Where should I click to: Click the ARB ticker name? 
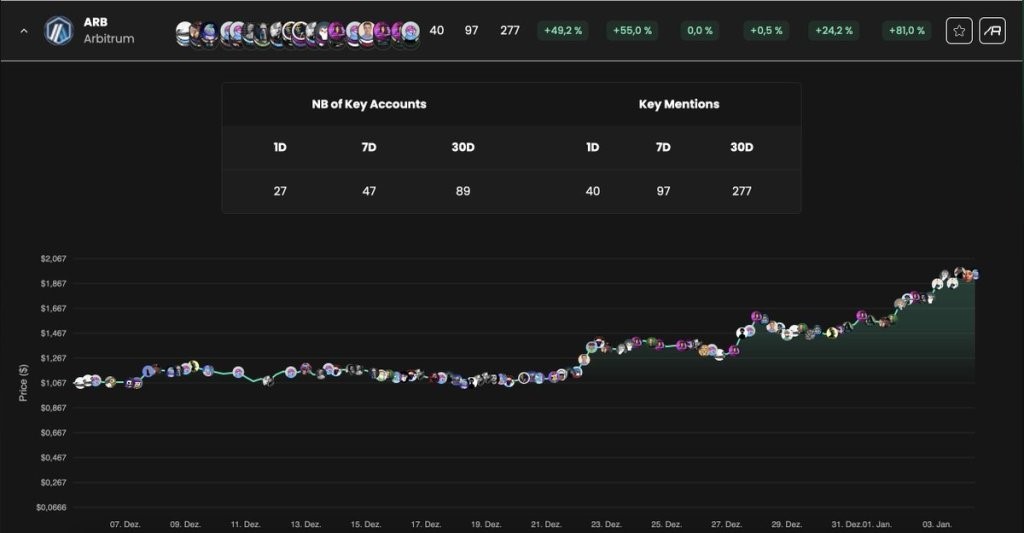coord(95,22)
